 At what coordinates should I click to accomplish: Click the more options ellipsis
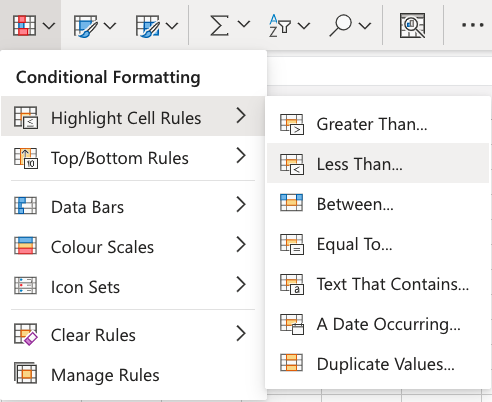[x=473, y=25]
